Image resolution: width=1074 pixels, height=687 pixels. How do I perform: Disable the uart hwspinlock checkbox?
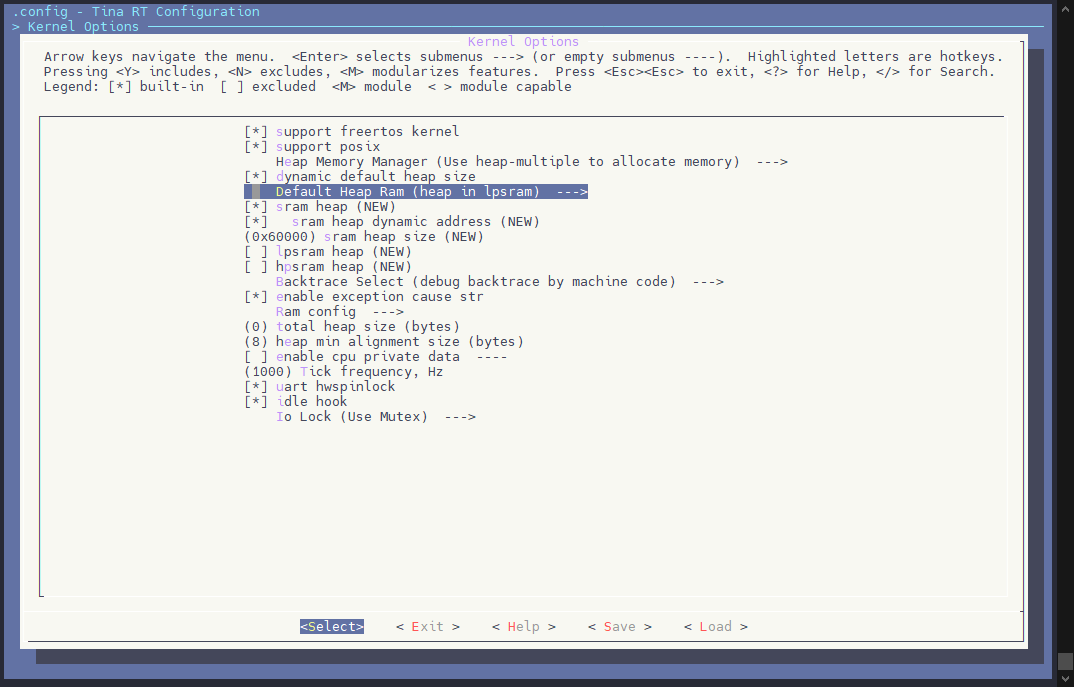pos(256,386)
